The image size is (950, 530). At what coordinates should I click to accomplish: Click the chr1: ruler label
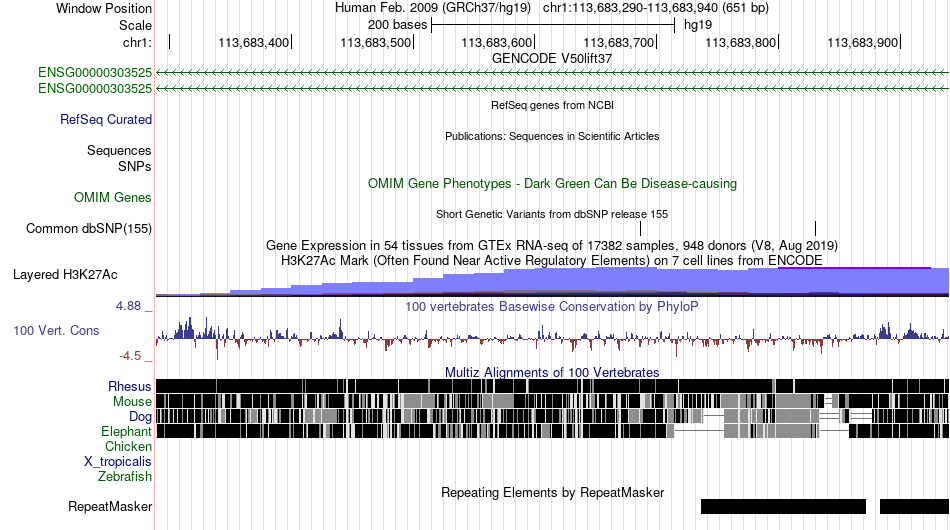point(137,42)
